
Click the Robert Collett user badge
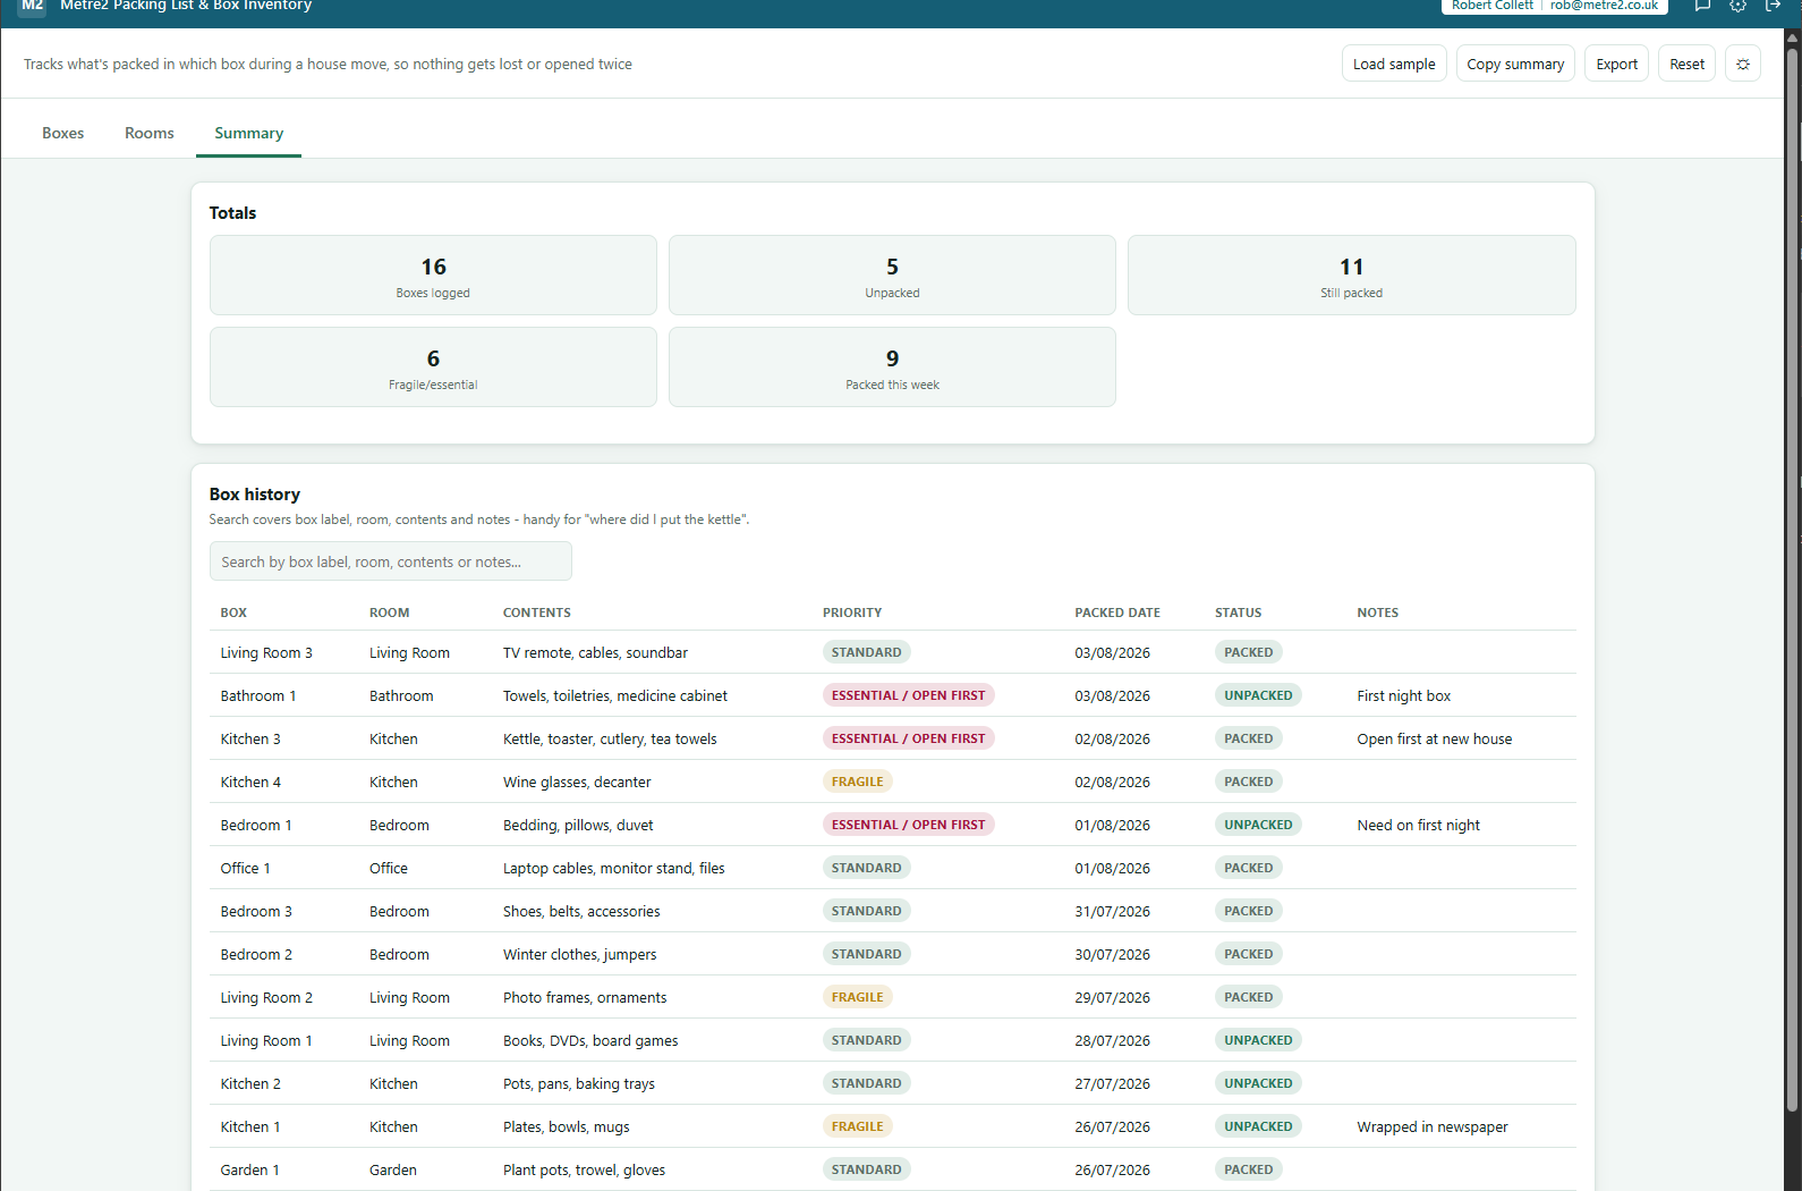(x=1554, y=6)
